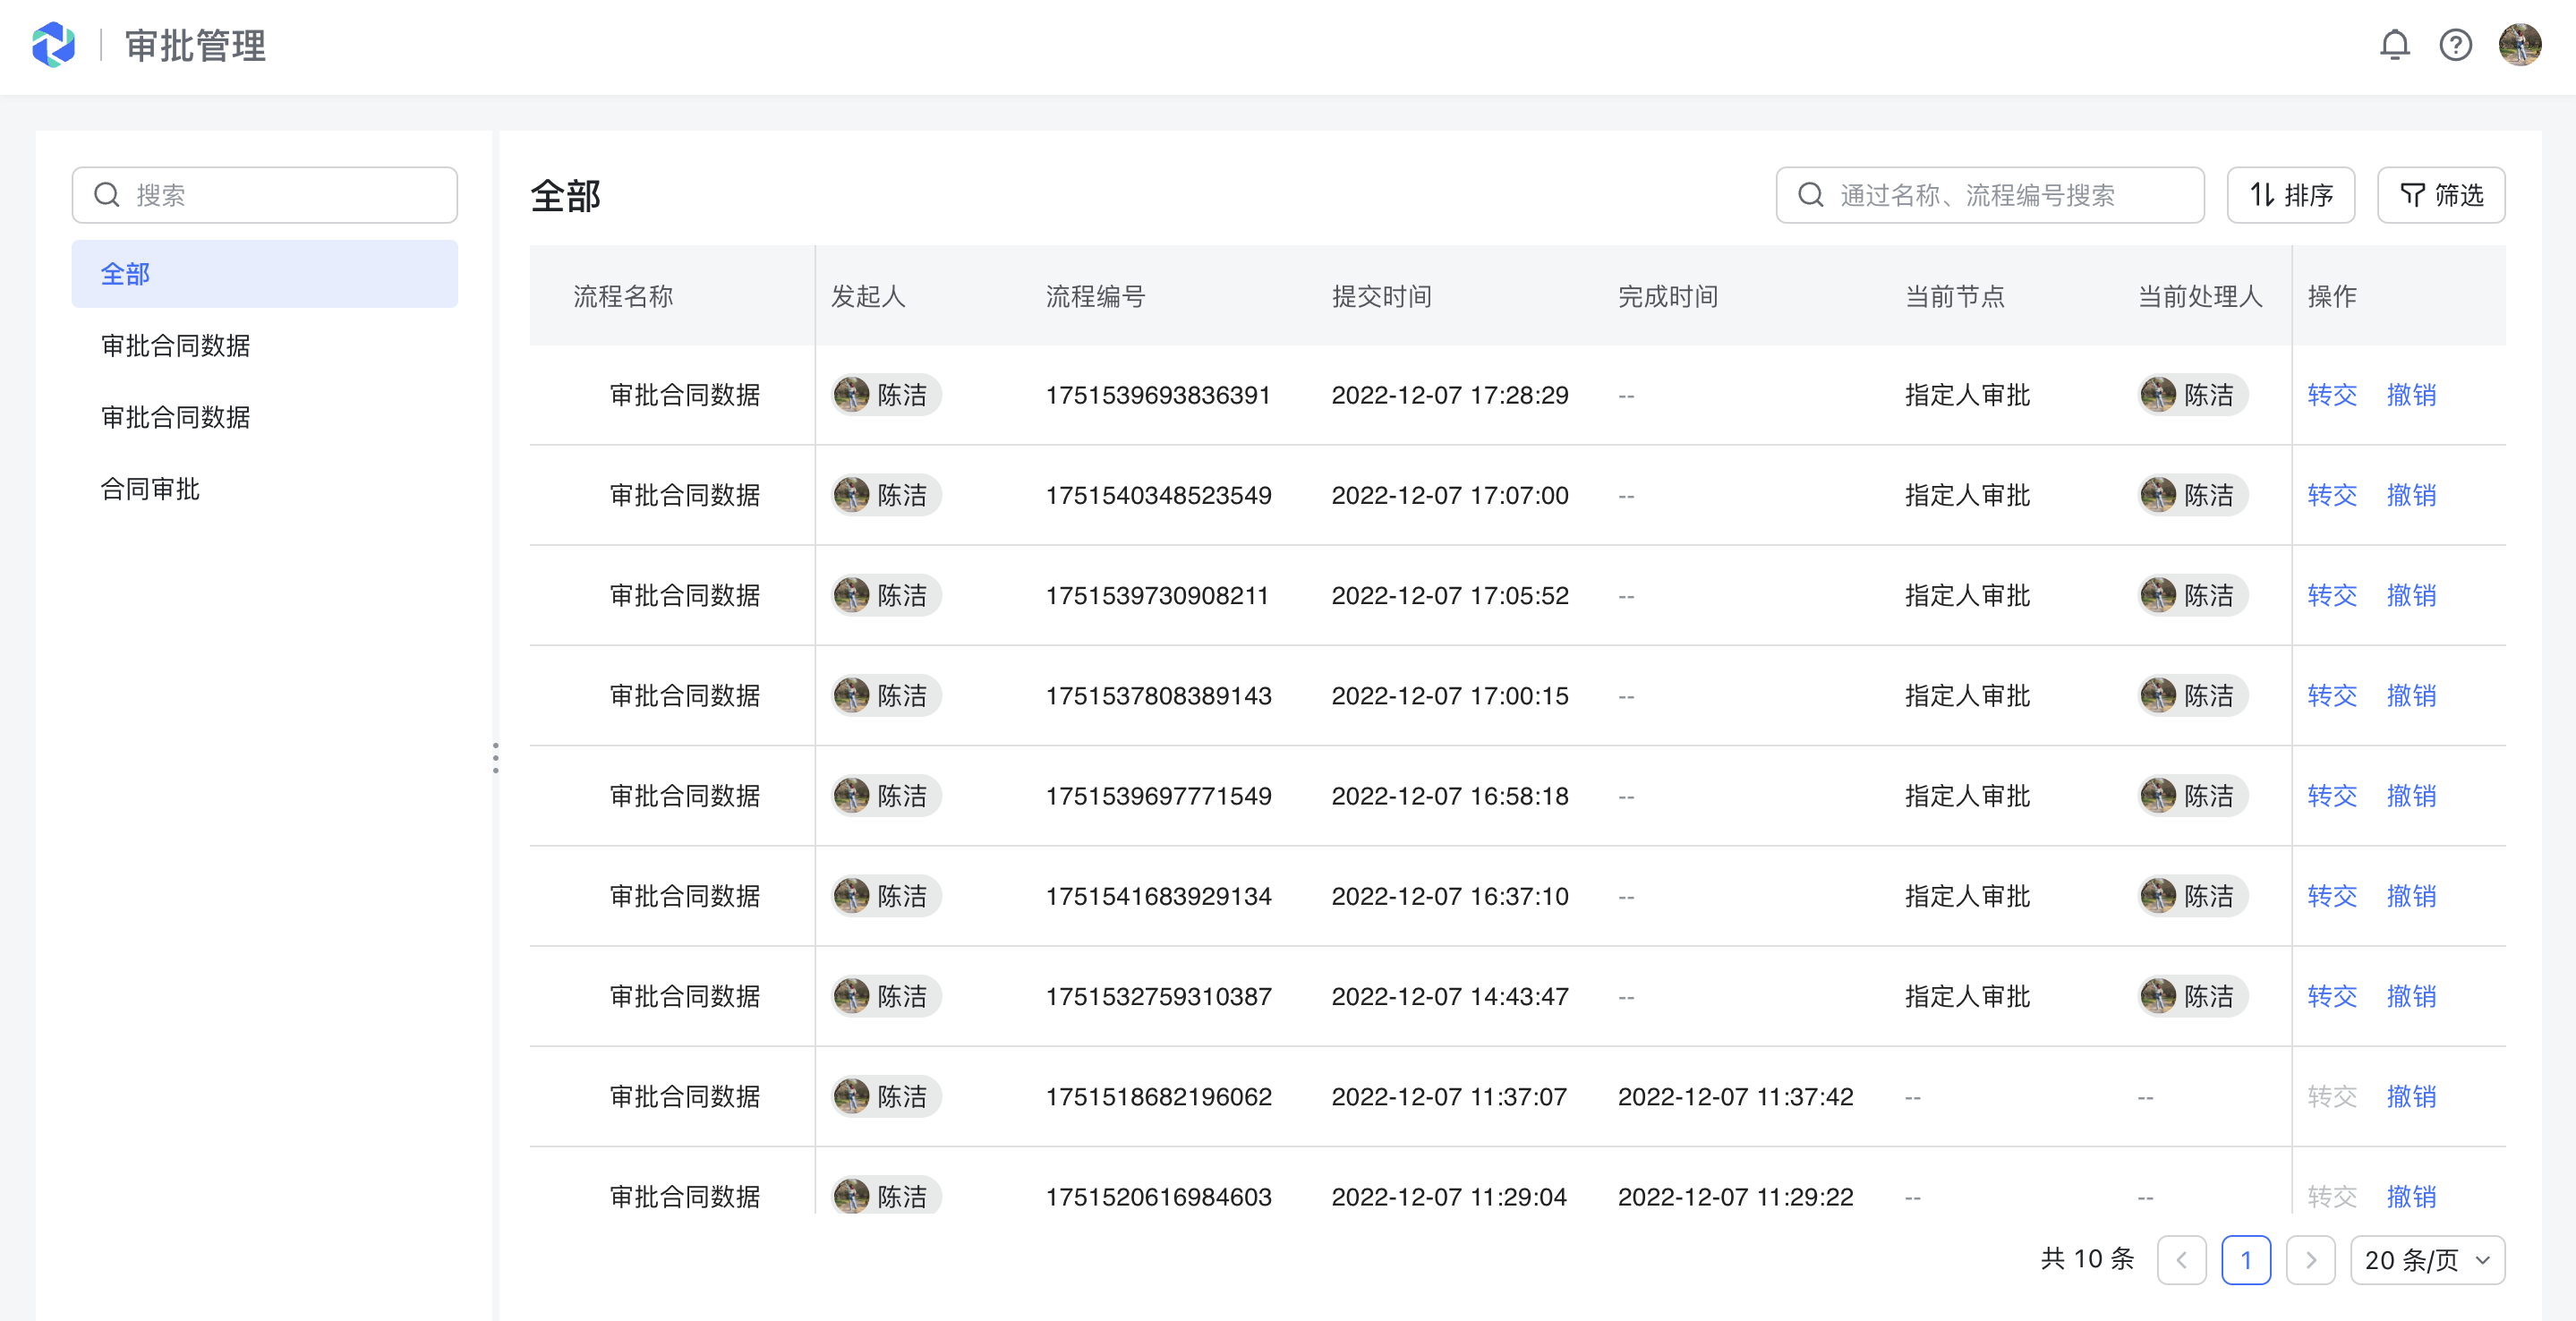Click the 审批管理 header title
The width and height of the screenshot is (2576, 1321).
coord(196,46)
